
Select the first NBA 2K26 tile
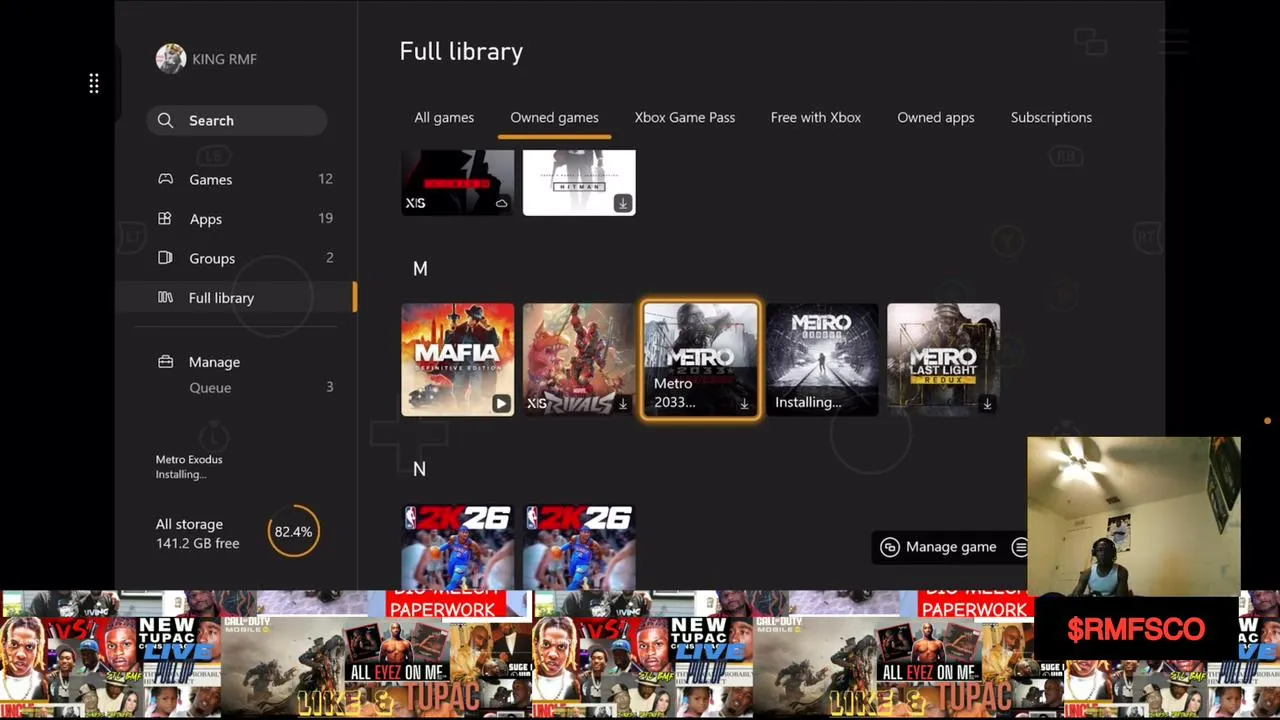click(458, 547)
